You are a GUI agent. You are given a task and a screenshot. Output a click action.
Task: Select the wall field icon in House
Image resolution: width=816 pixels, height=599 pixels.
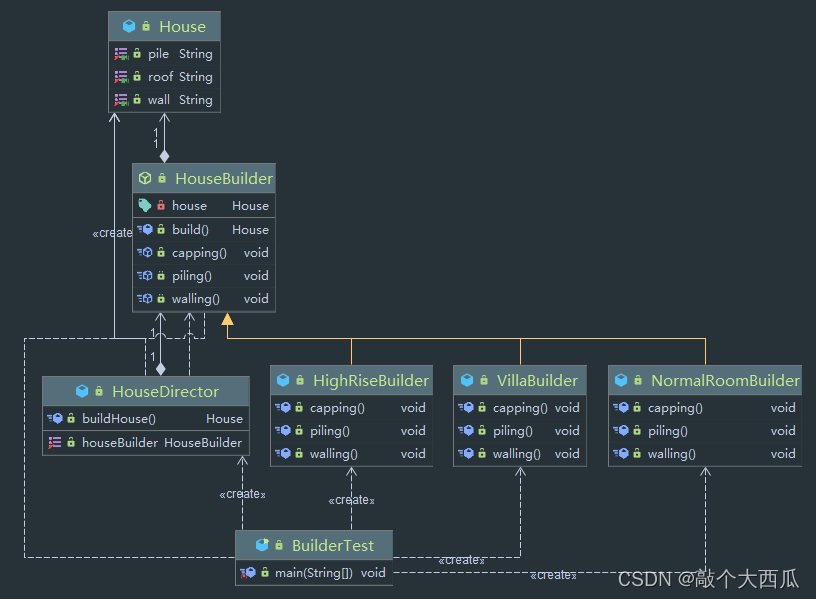coord(121,99)
